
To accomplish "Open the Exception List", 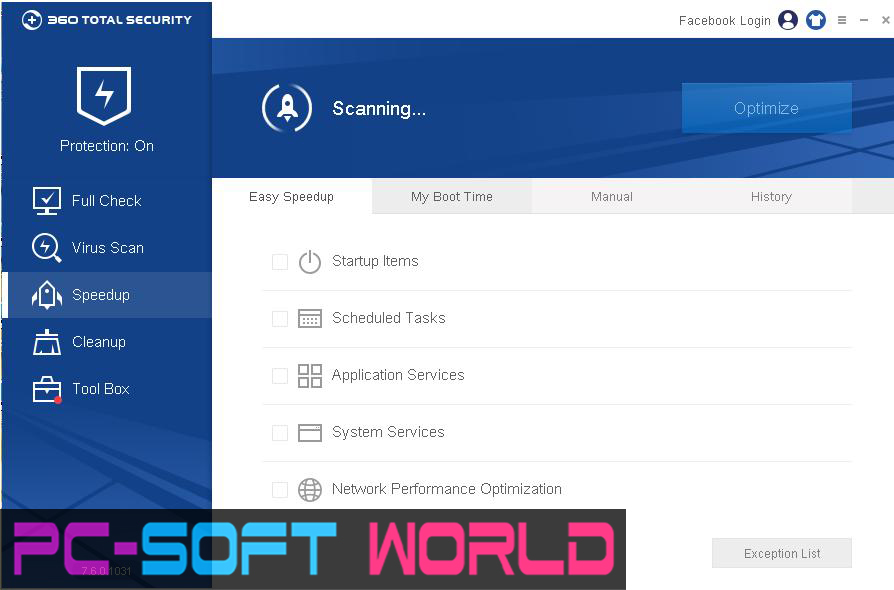I will pos(781,553).
